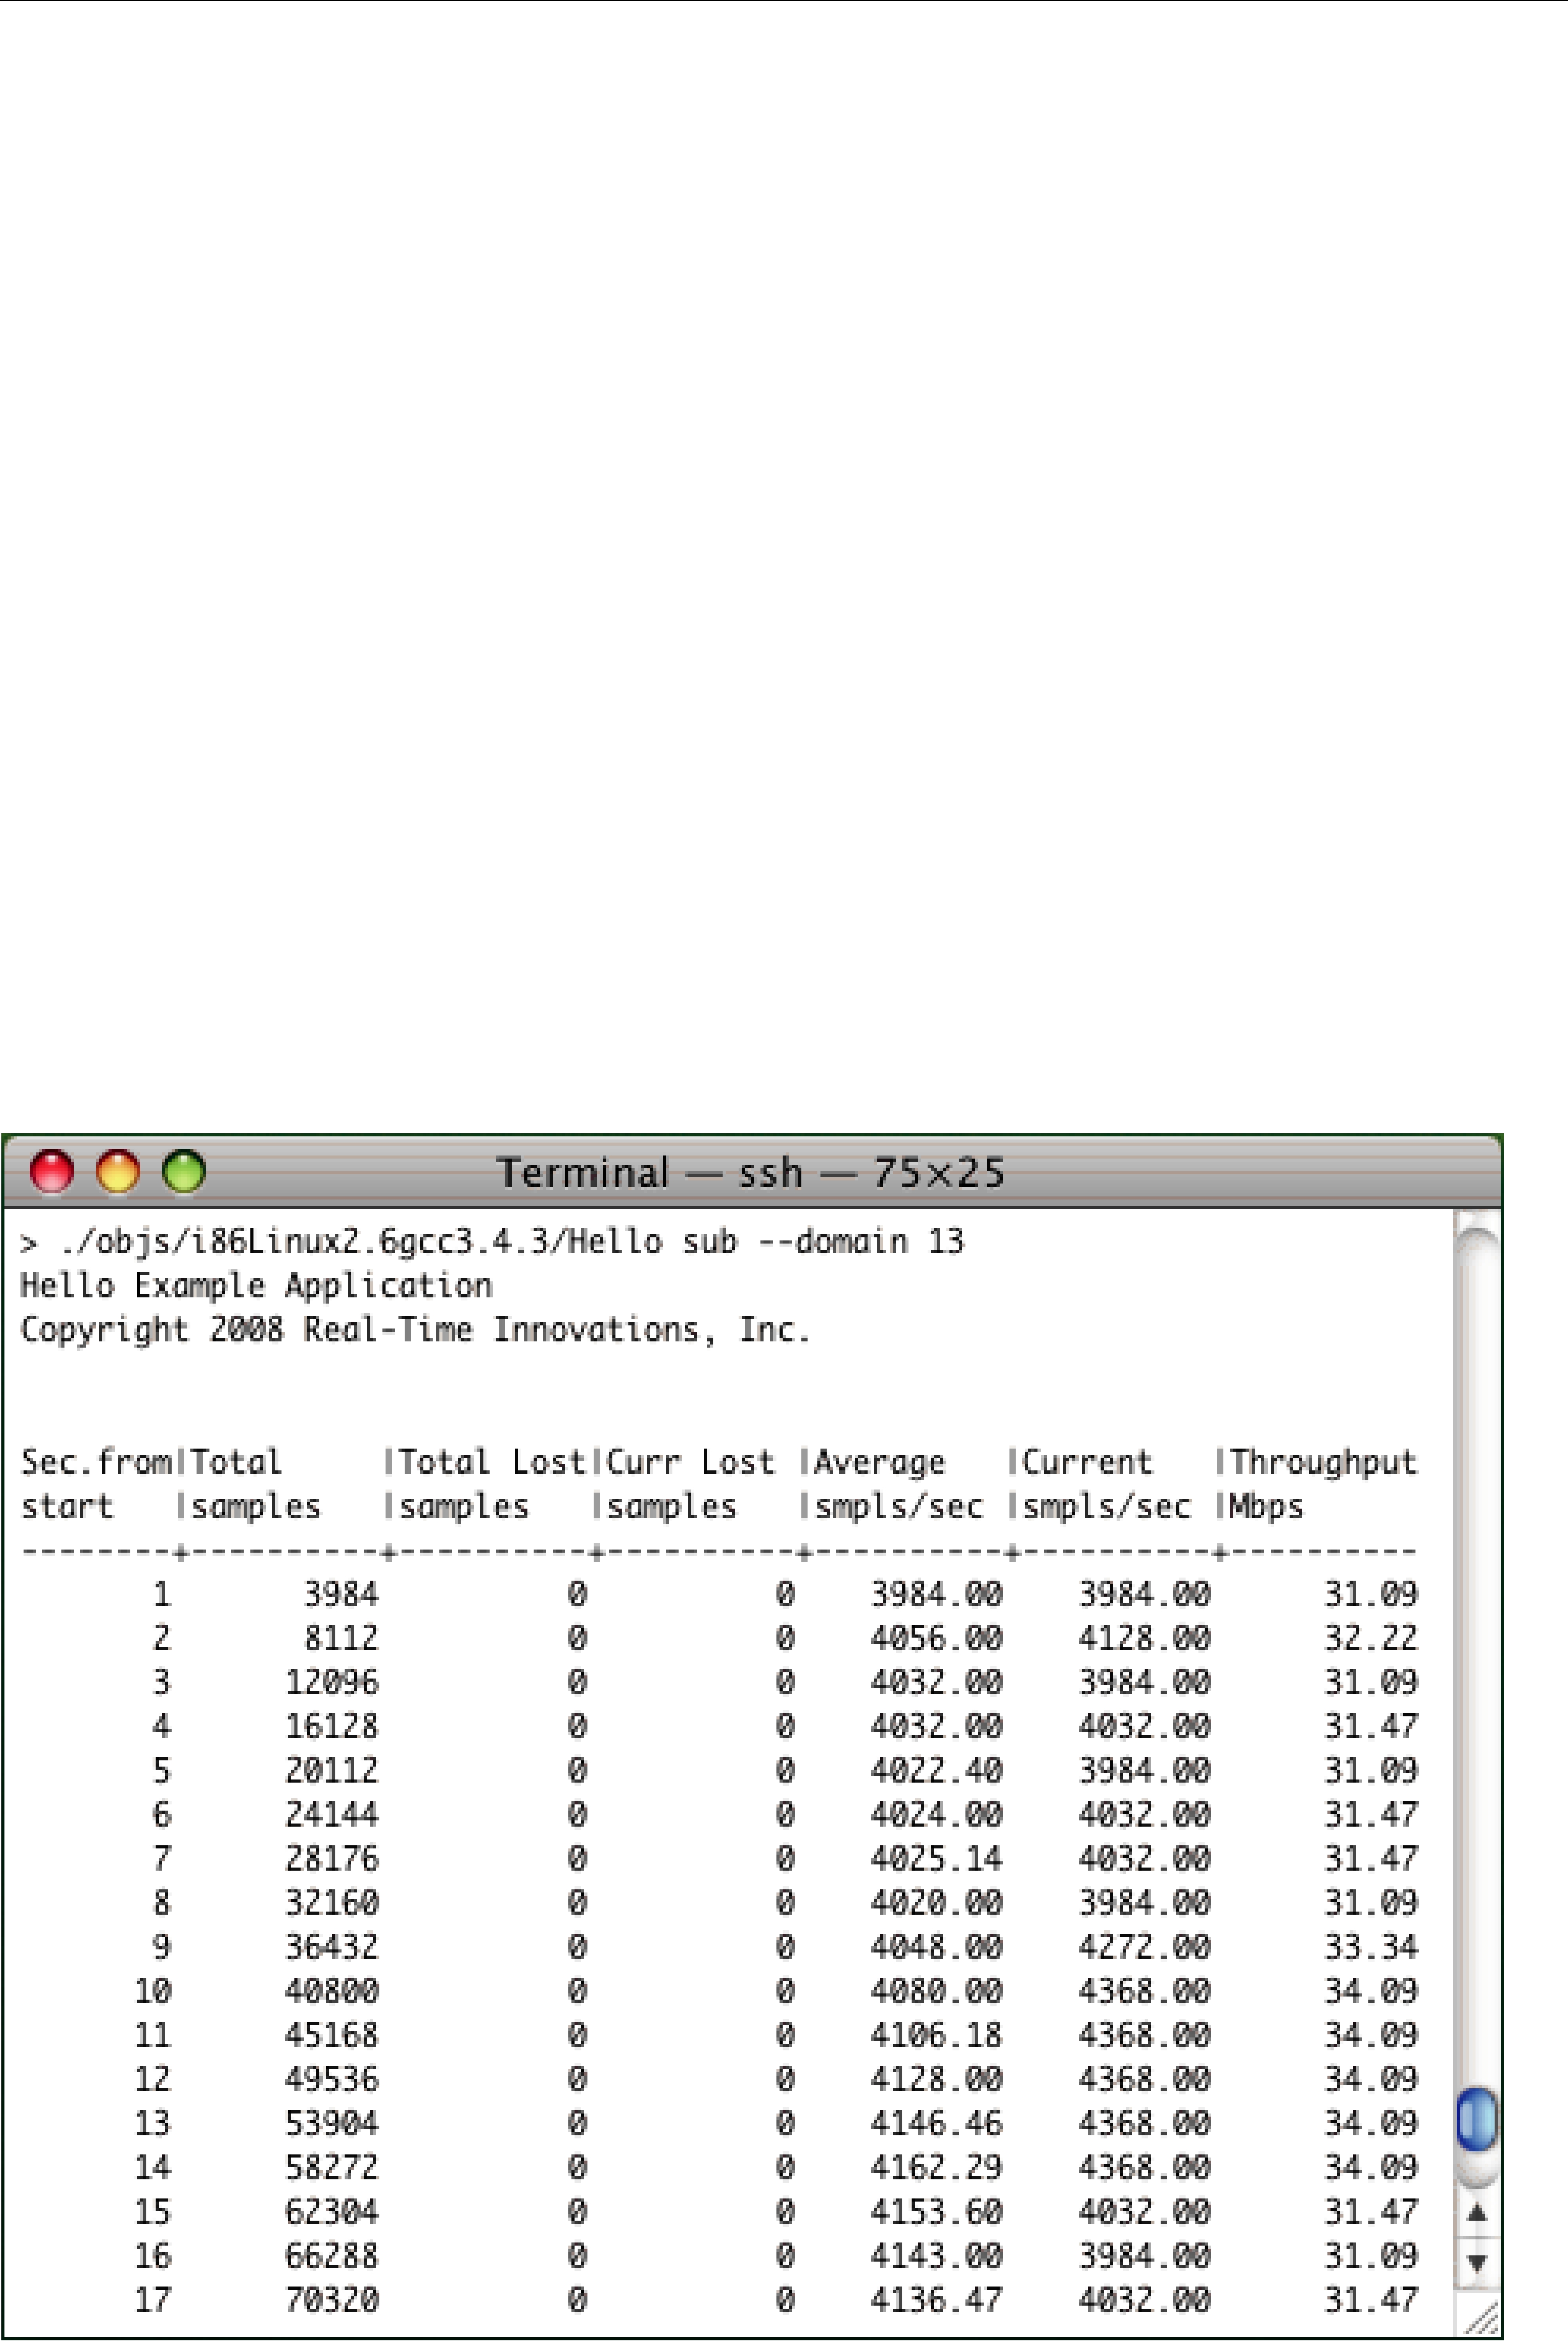Screen dimensions: 1568x2343
Task: Click average value 4020.00
Action: (x=936, y=1903)
